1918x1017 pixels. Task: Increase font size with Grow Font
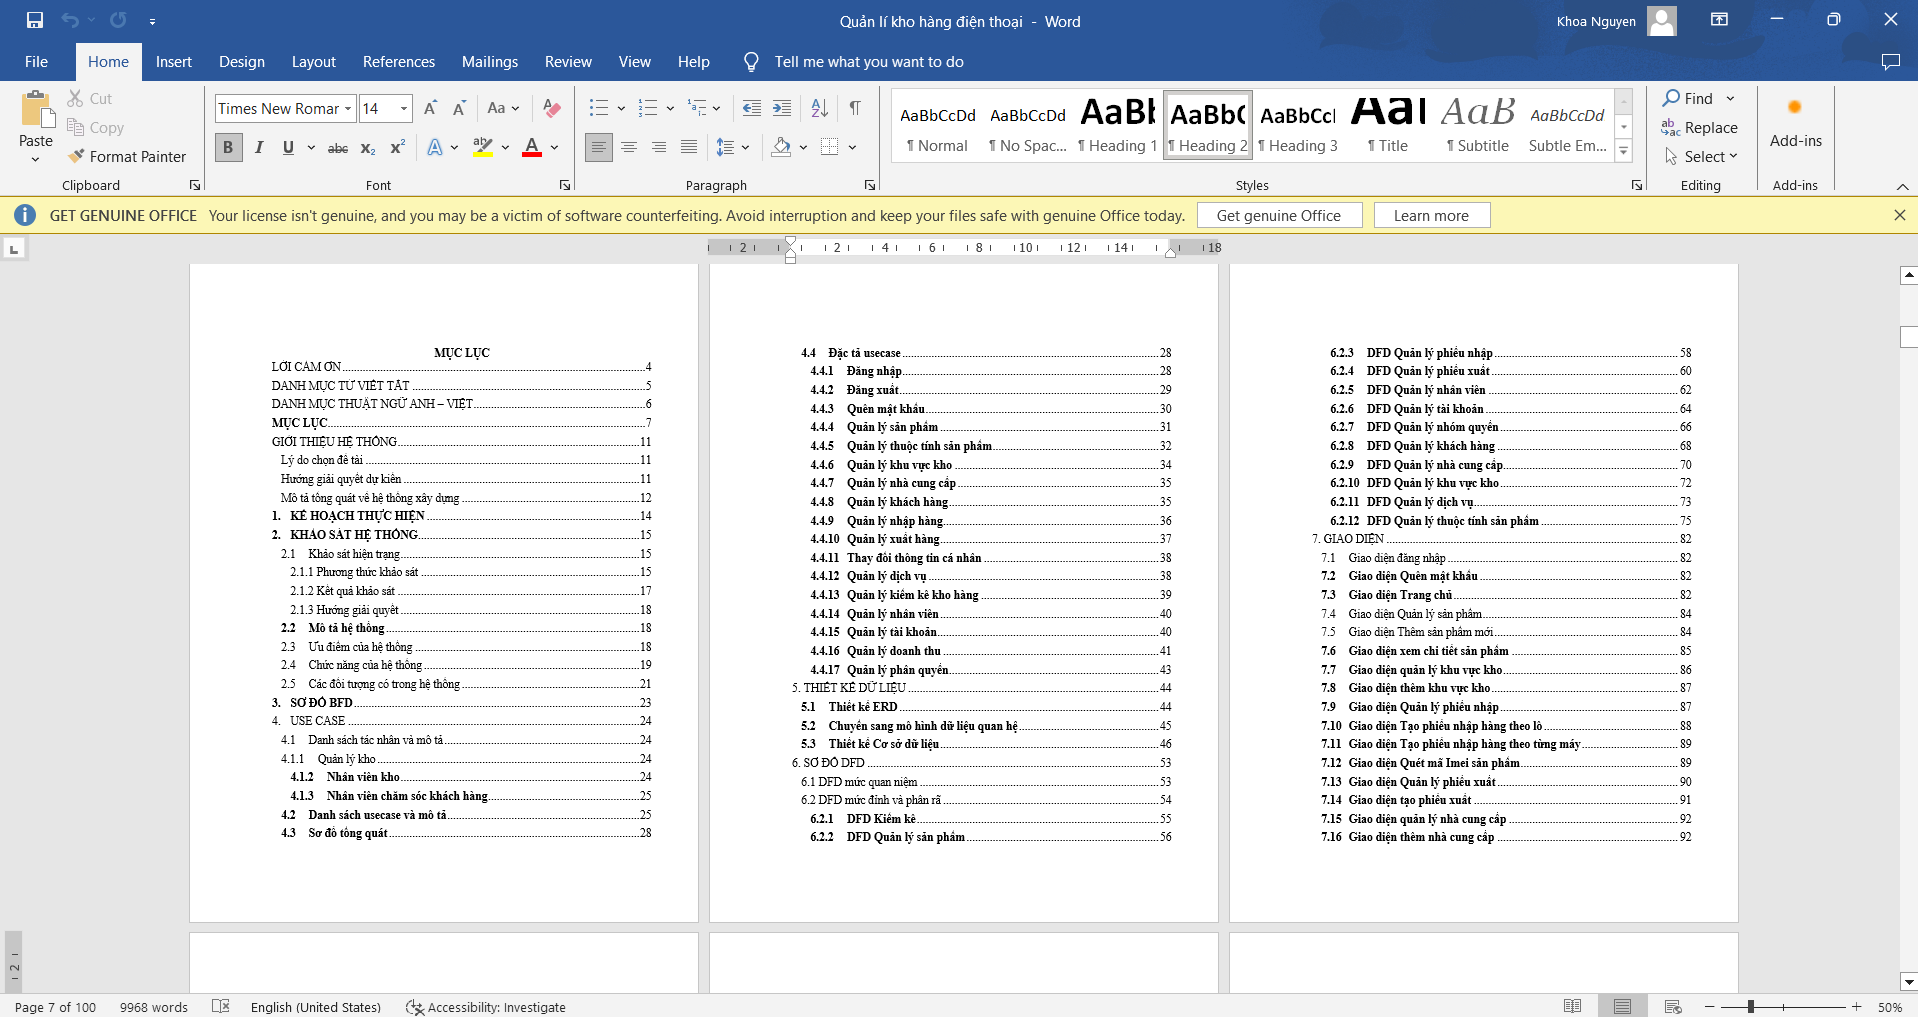pyautogui.click(x=430, y=108)
